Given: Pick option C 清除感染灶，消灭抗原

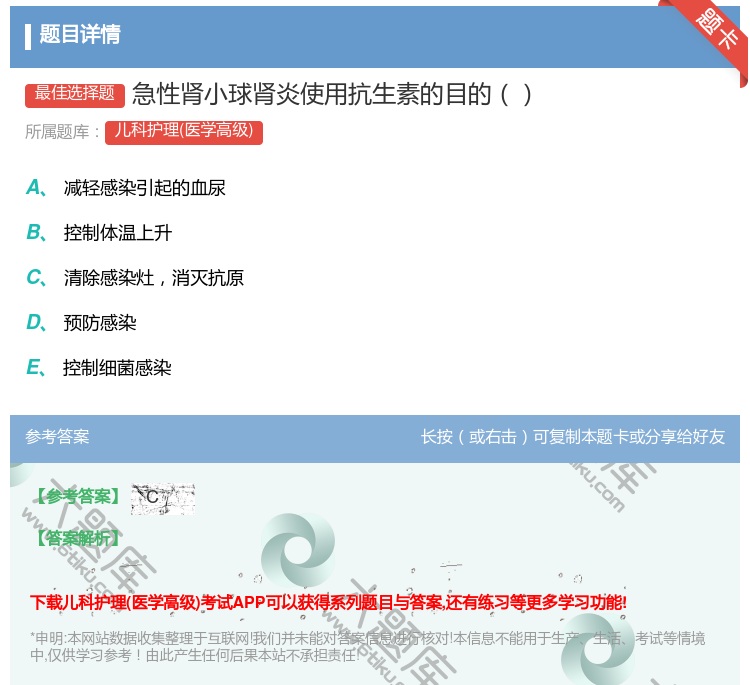Looking at the screenshot, I should 135,278.
